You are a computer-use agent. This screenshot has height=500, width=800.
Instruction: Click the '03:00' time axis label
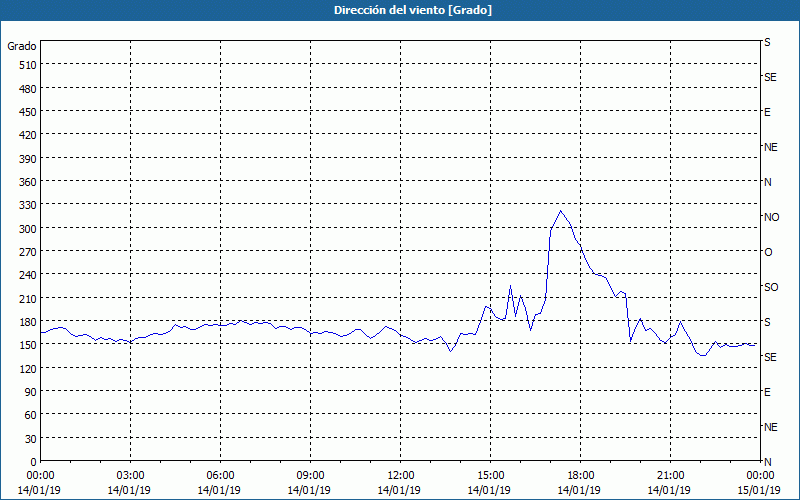(130, 476)
